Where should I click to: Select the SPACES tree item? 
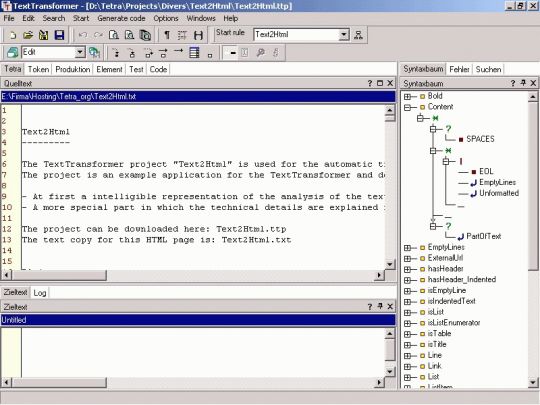tap(480, 139)
